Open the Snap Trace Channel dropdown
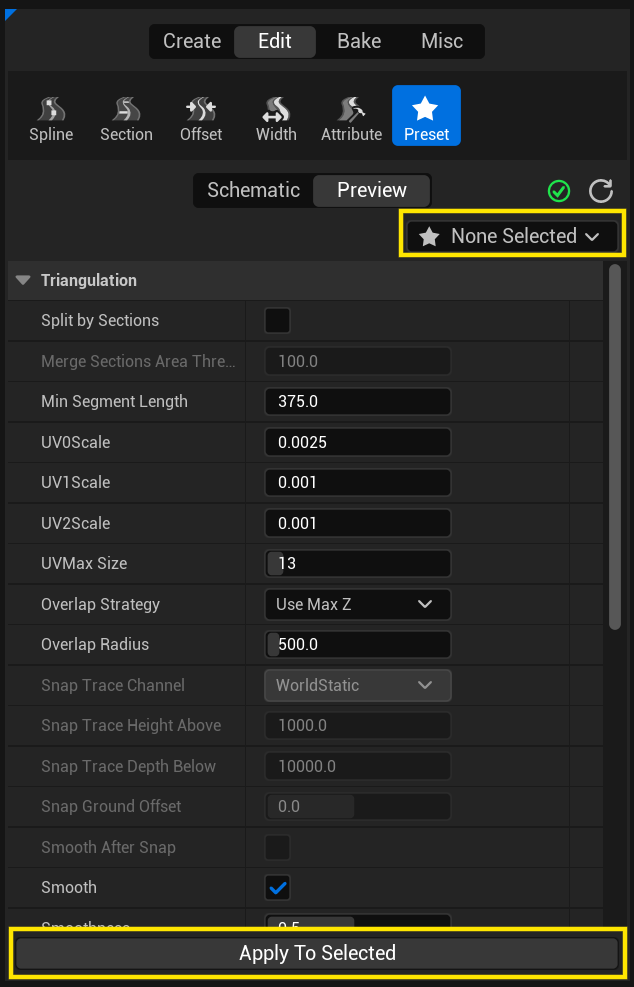Screen dimensions: 634x987 point(358,685)
